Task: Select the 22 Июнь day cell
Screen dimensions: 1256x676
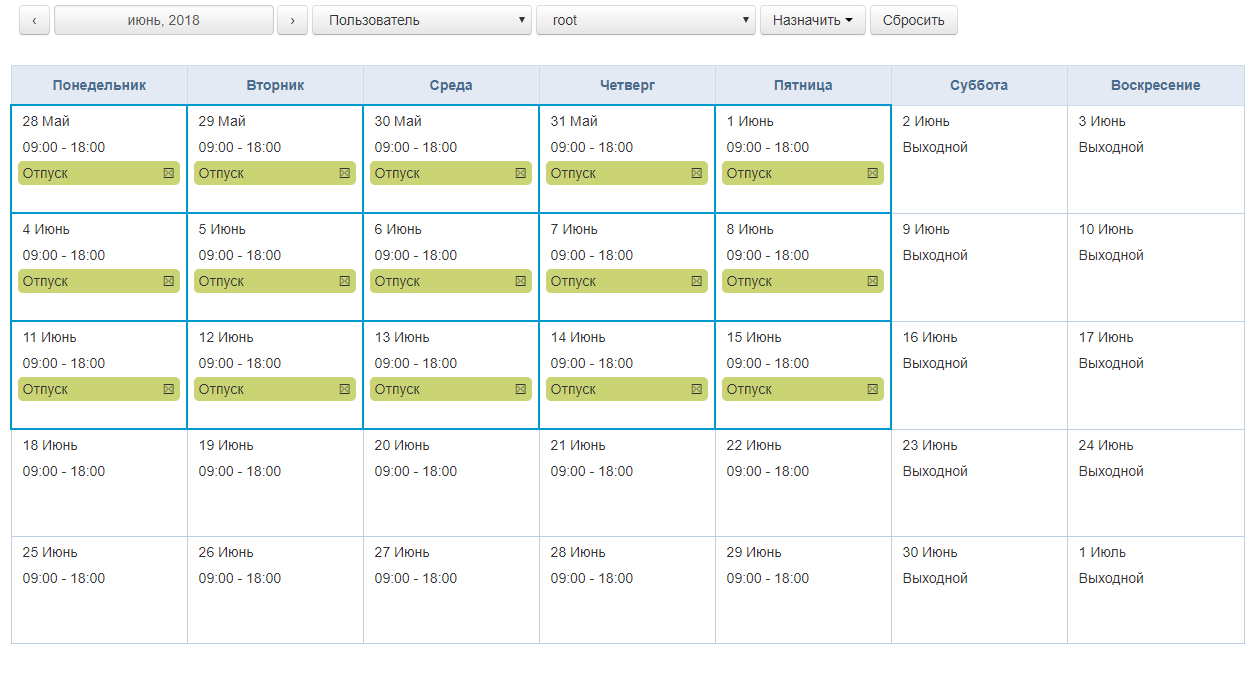Action: [803, 483]
